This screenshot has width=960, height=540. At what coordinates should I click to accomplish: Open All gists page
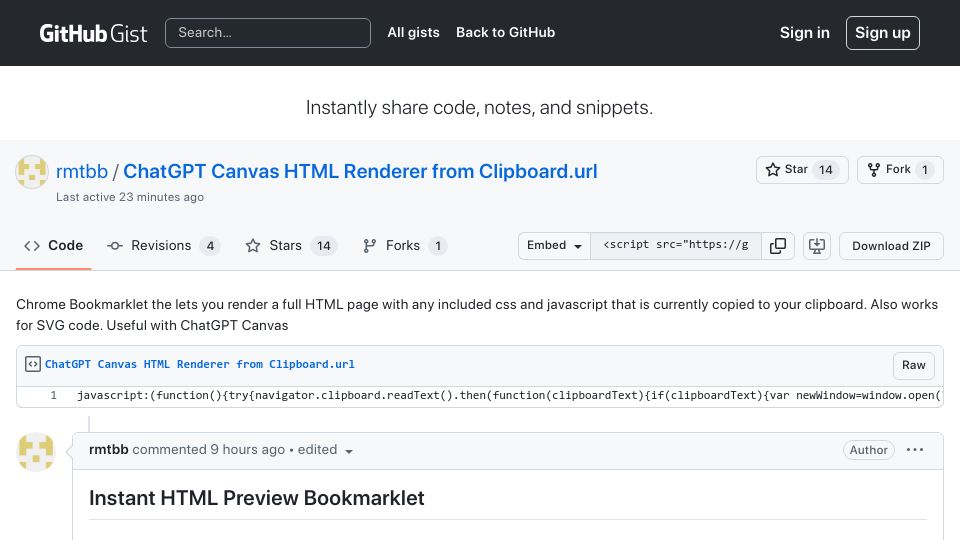click(x=413, y=32)
